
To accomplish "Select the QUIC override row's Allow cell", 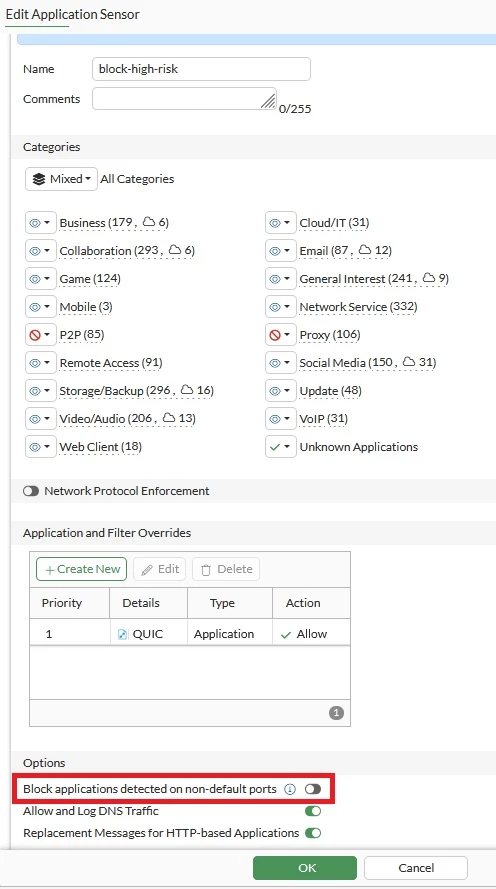I will (311, 634).
